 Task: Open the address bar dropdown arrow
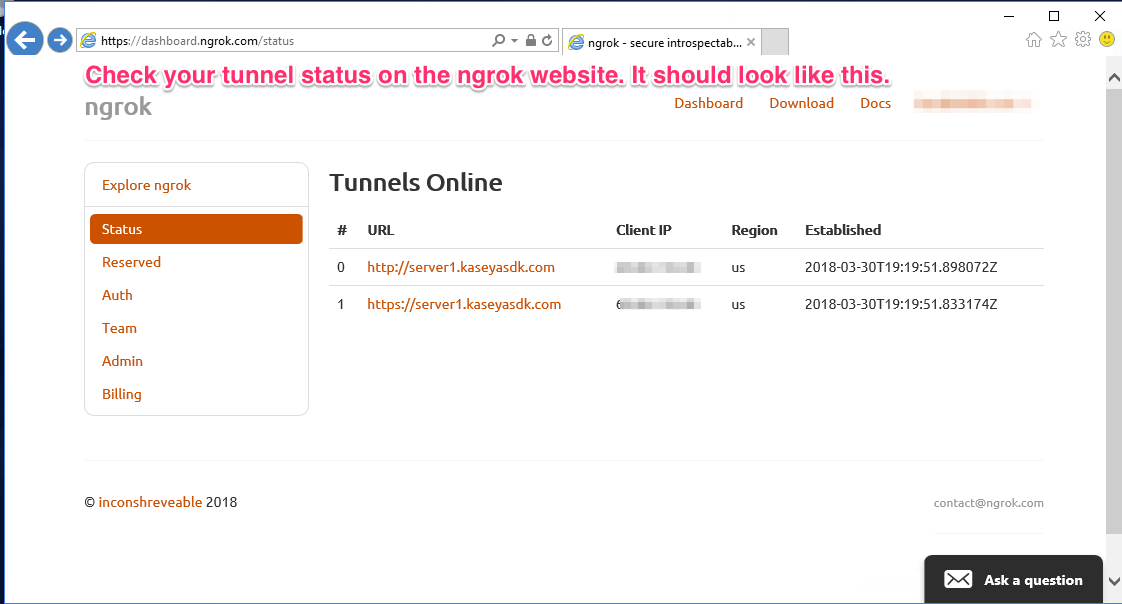tap(514, 41)
